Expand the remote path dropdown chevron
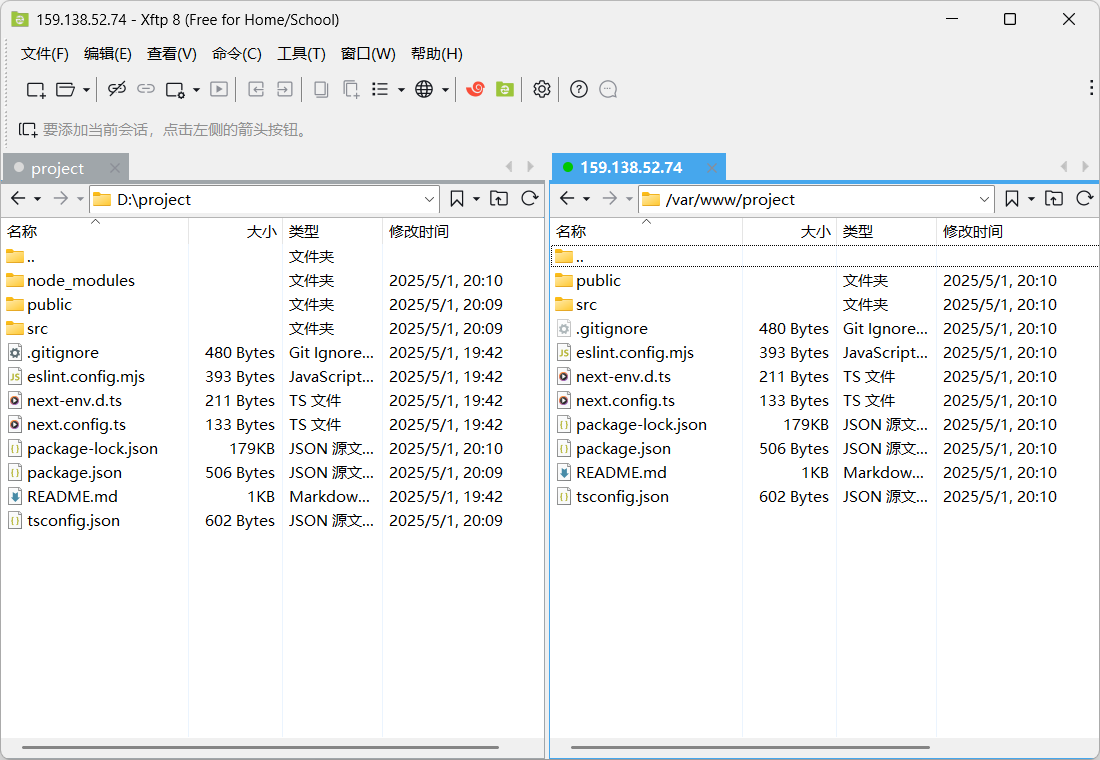The width and height of the screenshot is (1100, 760). pyautogui.click(x=984, y=199)
